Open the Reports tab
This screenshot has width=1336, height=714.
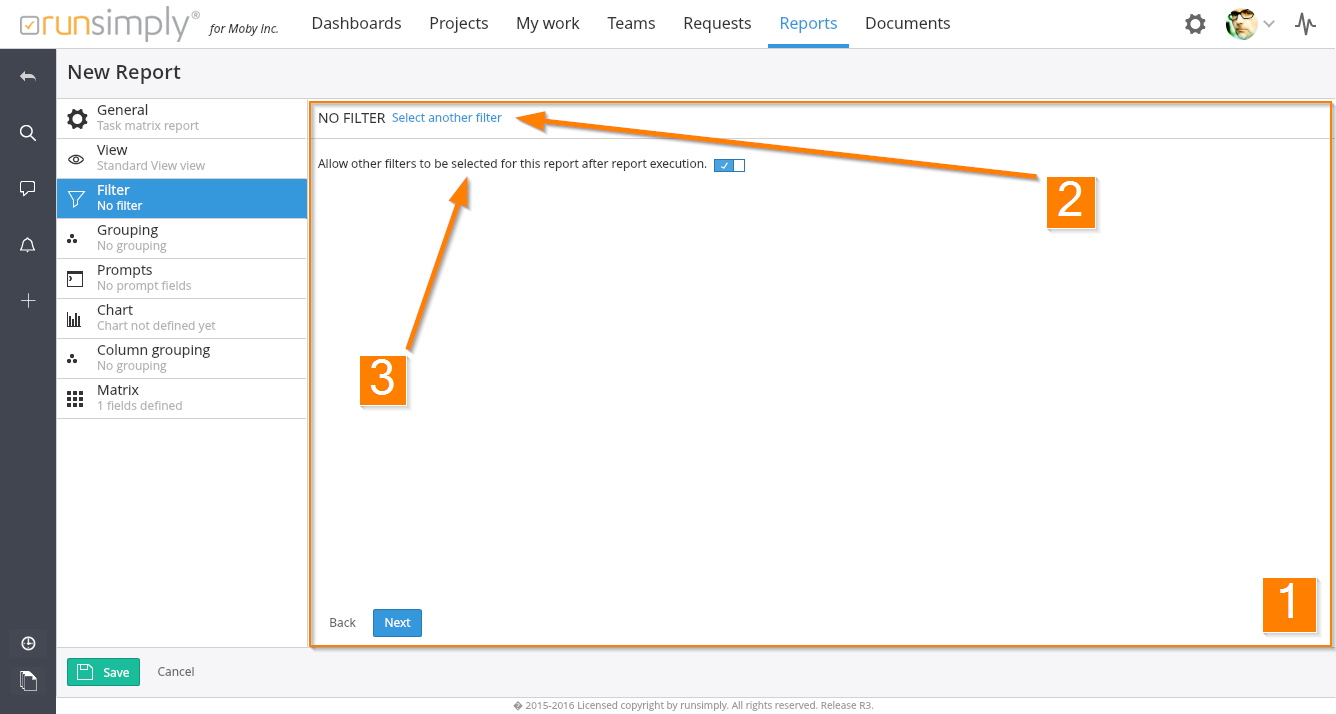pos(808,23)
